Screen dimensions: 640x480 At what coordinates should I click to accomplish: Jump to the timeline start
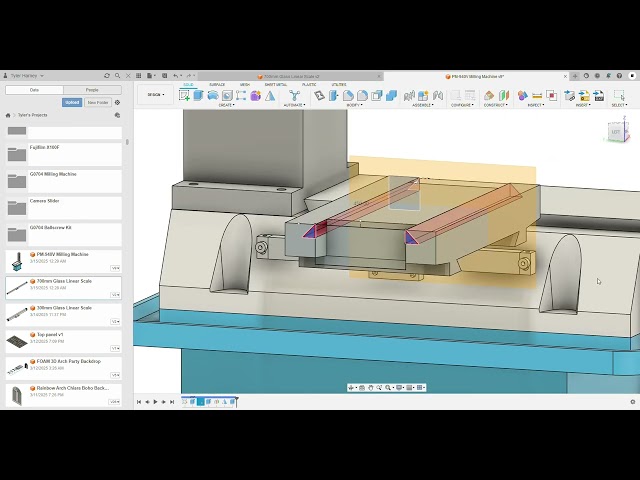click(x=139, y=402)
